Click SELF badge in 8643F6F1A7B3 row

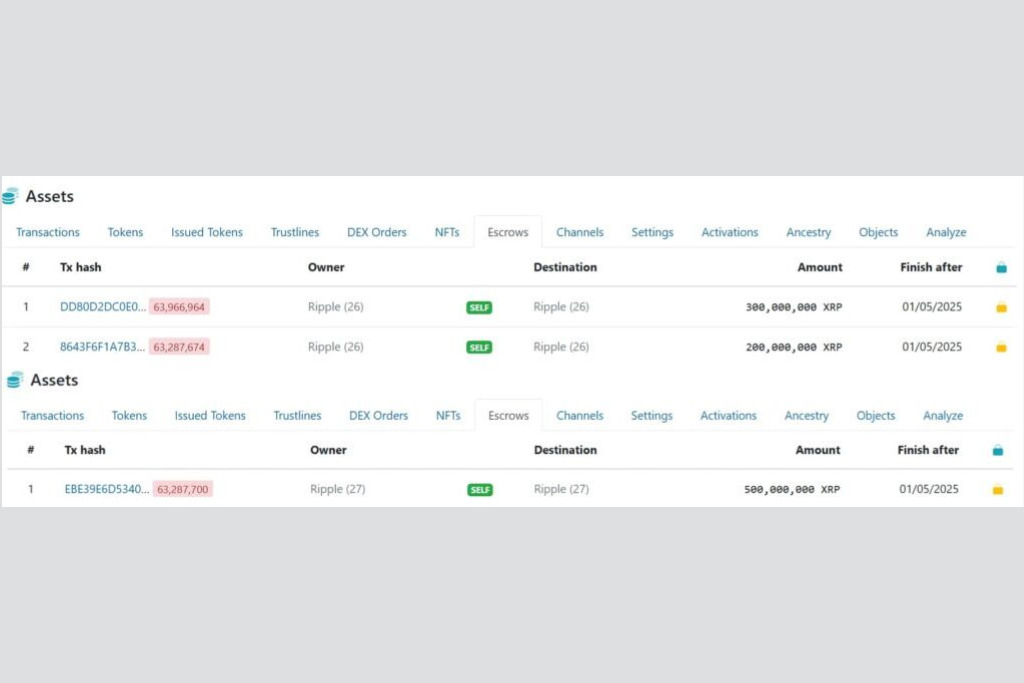coord(479,347)
